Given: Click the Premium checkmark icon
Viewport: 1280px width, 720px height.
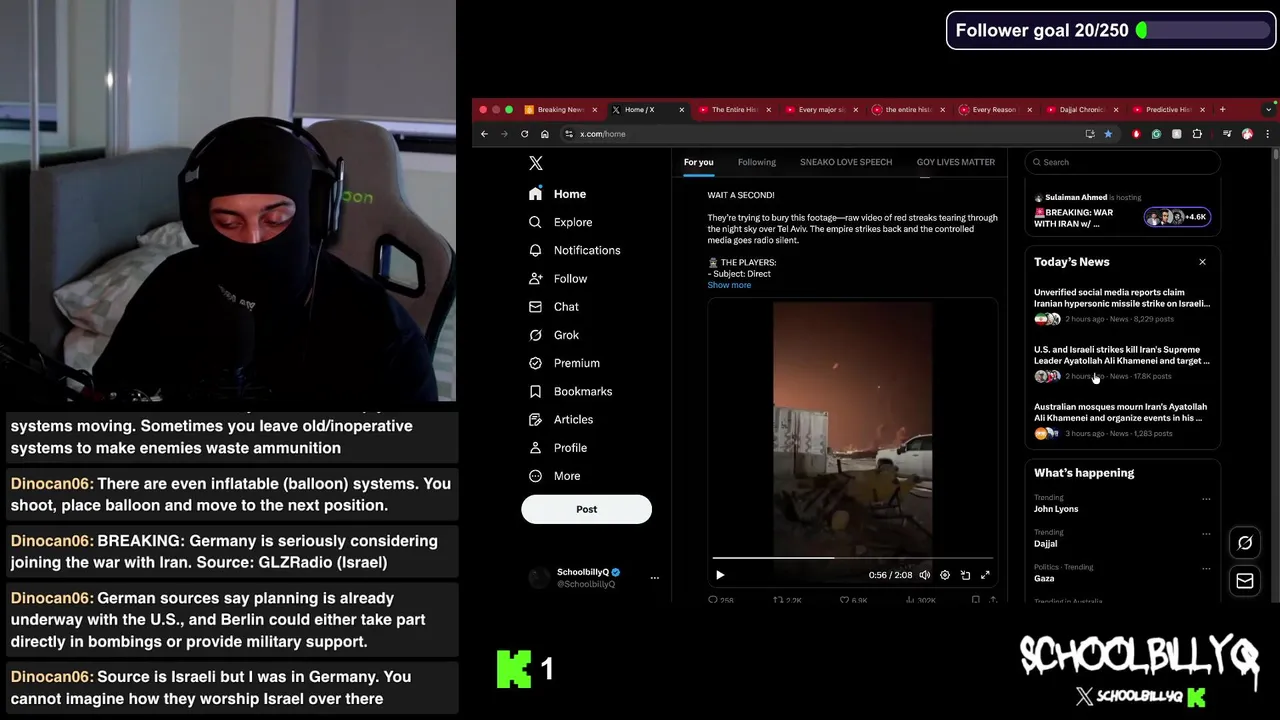Looking at the screenshot, I should 535,363.
